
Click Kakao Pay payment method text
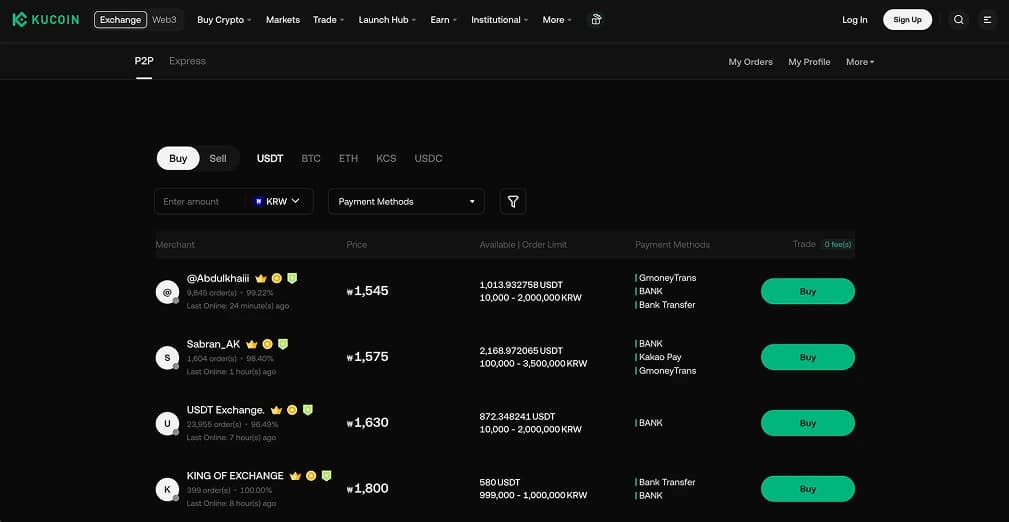[660, 357]
